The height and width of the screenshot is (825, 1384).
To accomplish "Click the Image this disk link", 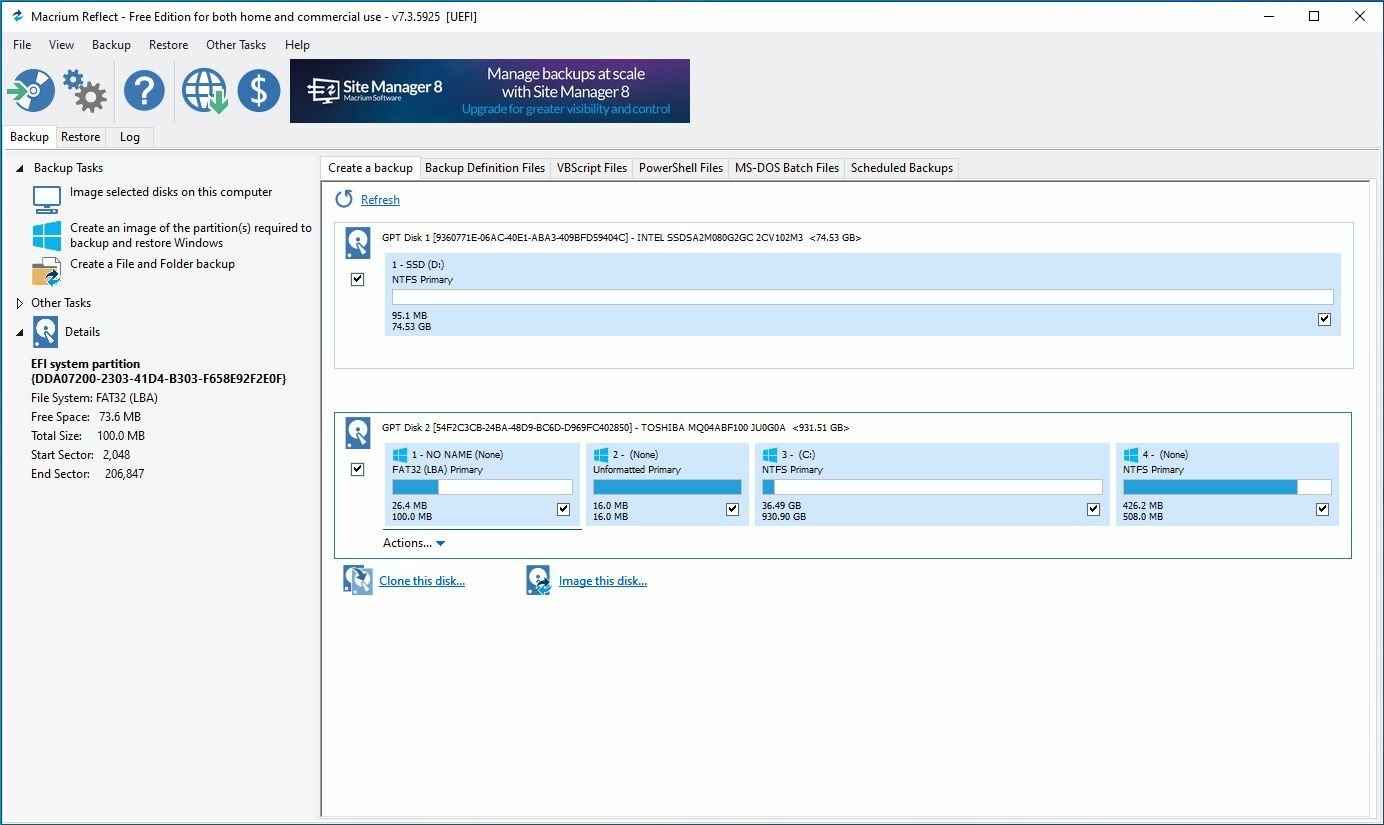I will pyautogui.click(x=603, y=581).
